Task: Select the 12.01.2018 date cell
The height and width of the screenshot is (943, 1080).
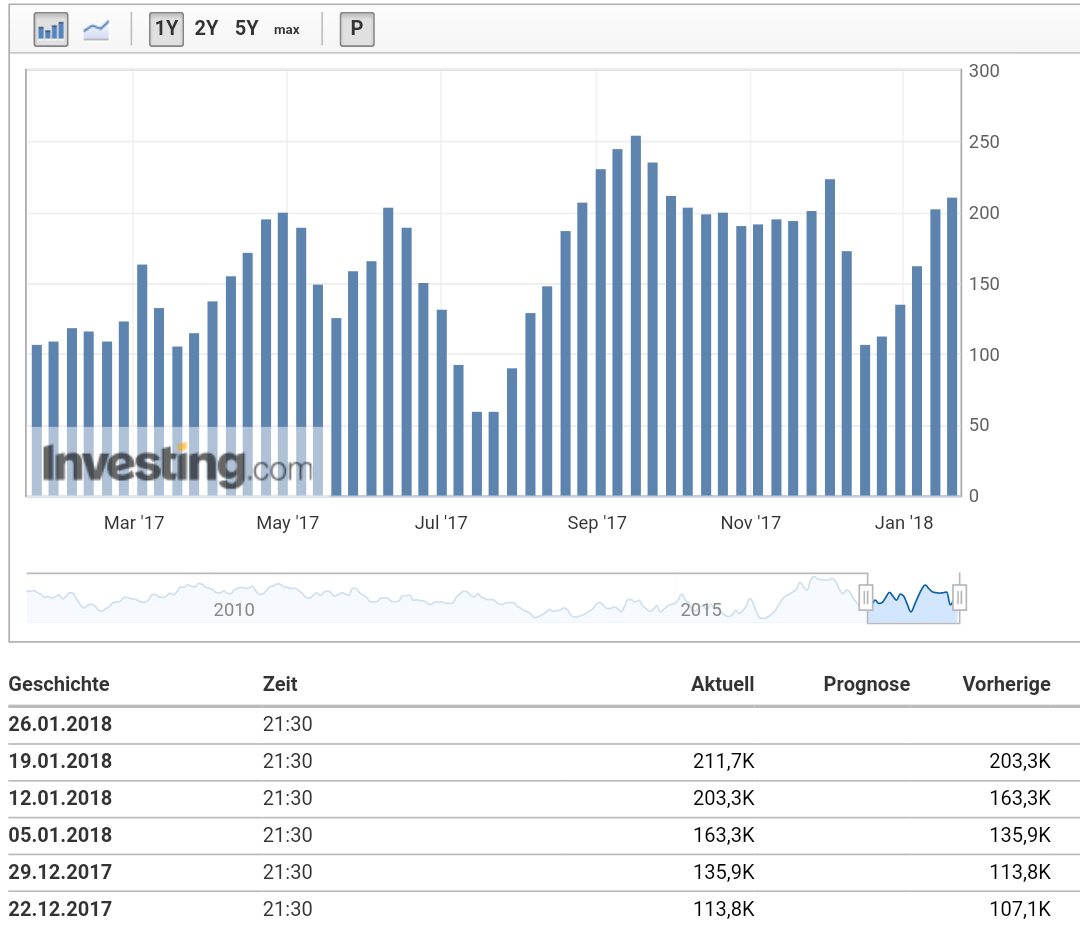Action: (60, 798)
